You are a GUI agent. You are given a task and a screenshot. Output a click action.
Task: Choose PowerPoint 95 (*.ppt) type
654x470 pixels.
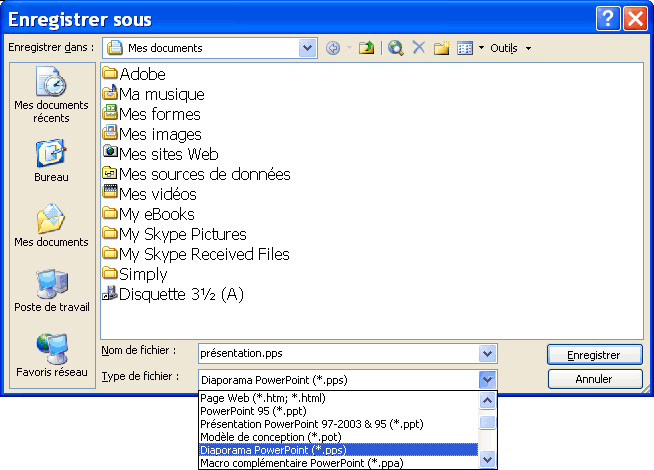pos(338,411)
